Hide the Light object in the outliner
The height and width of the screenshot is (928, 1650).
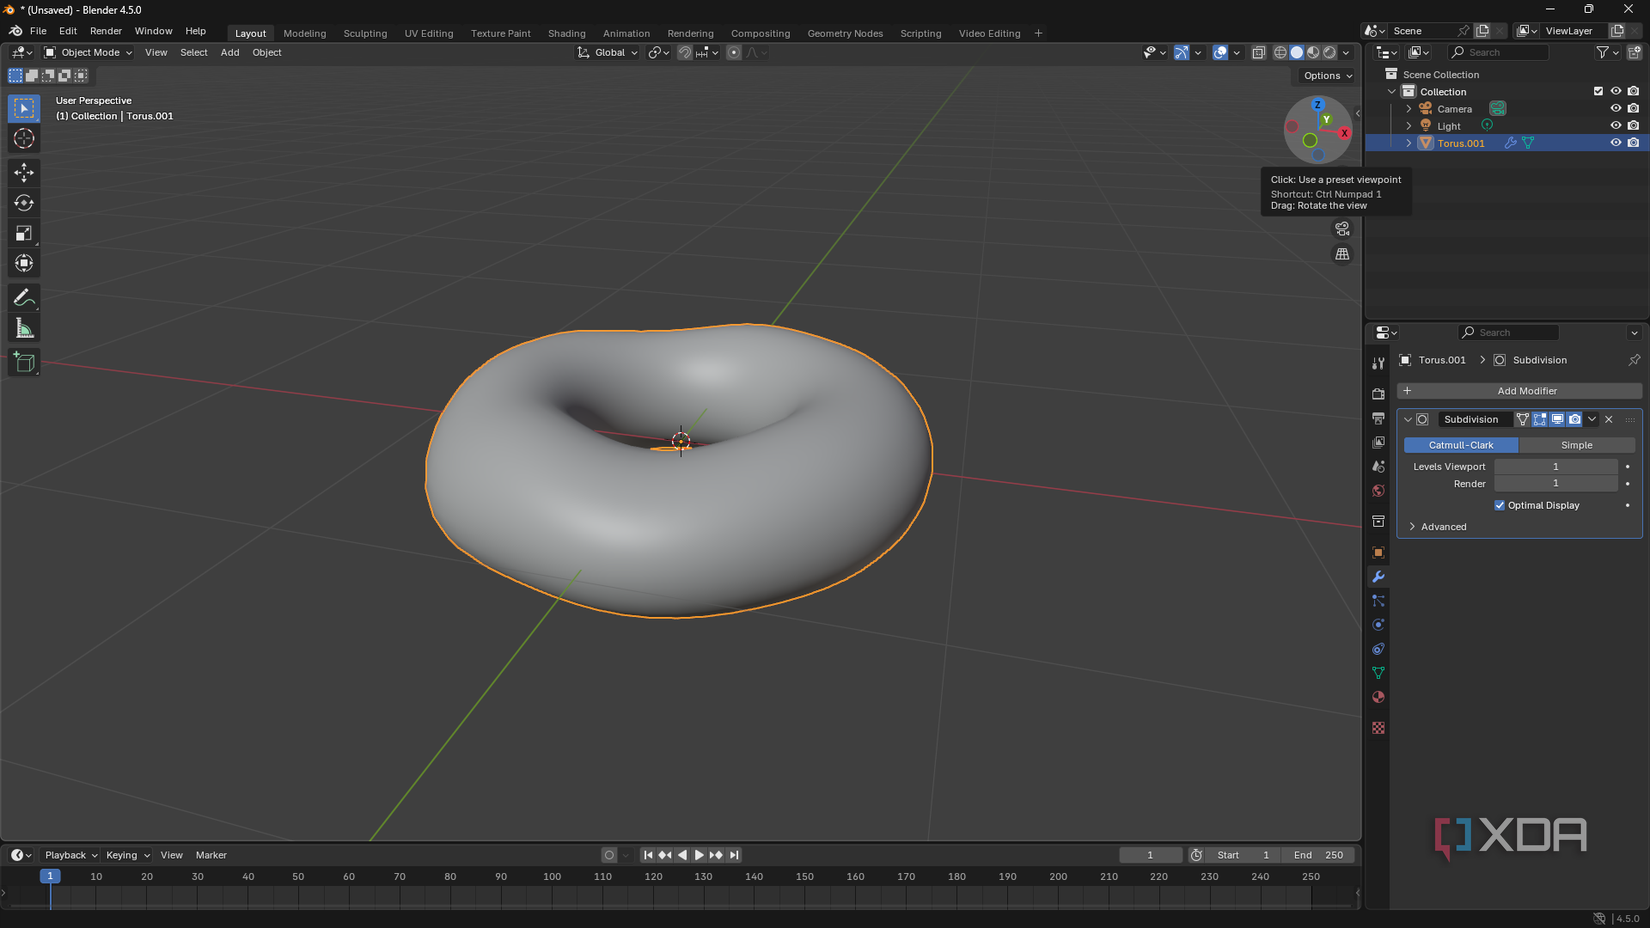pyautogui.click(x=1615, y=125)
